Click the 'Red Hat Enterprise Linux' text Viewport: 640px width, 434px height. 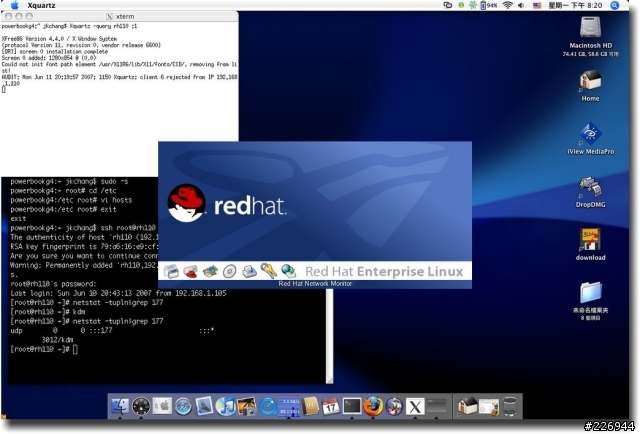384,272
